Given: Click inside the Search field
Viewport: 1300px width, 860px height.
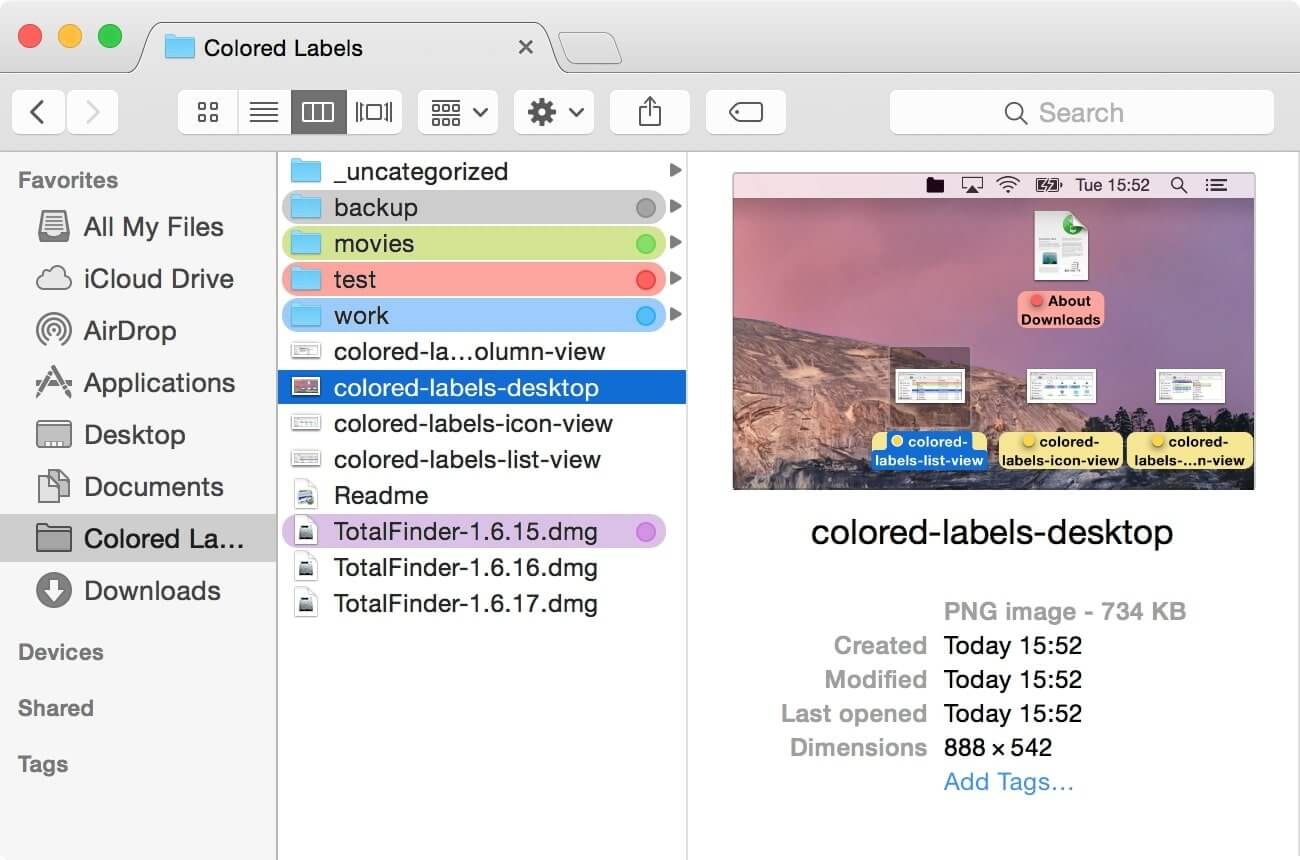Looking at the screenshot, I should click(1080, 112).
